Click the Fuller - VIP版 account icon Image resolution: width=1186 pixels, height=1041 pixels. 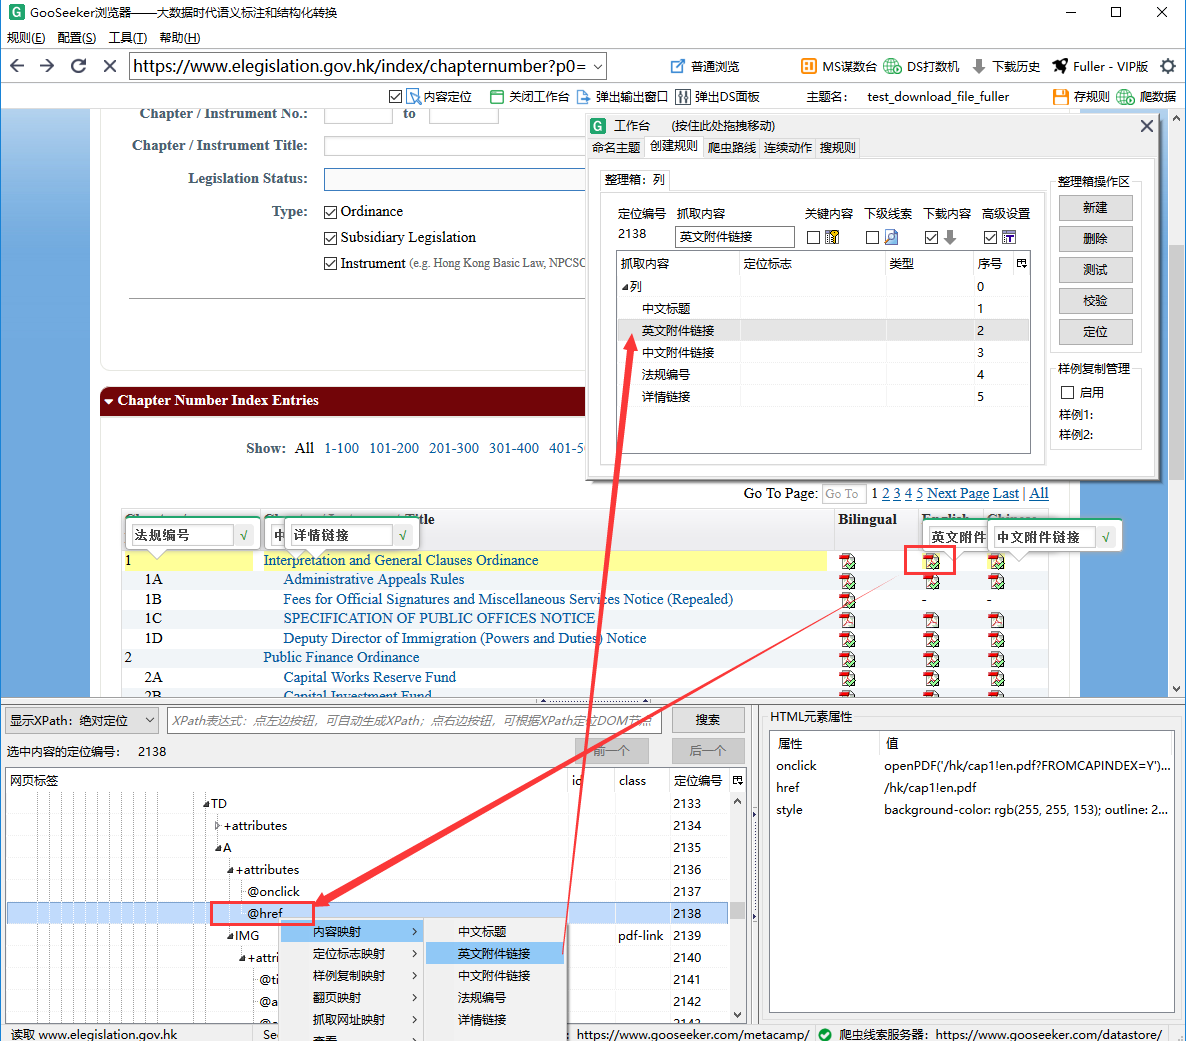(x=1060, y=67)
